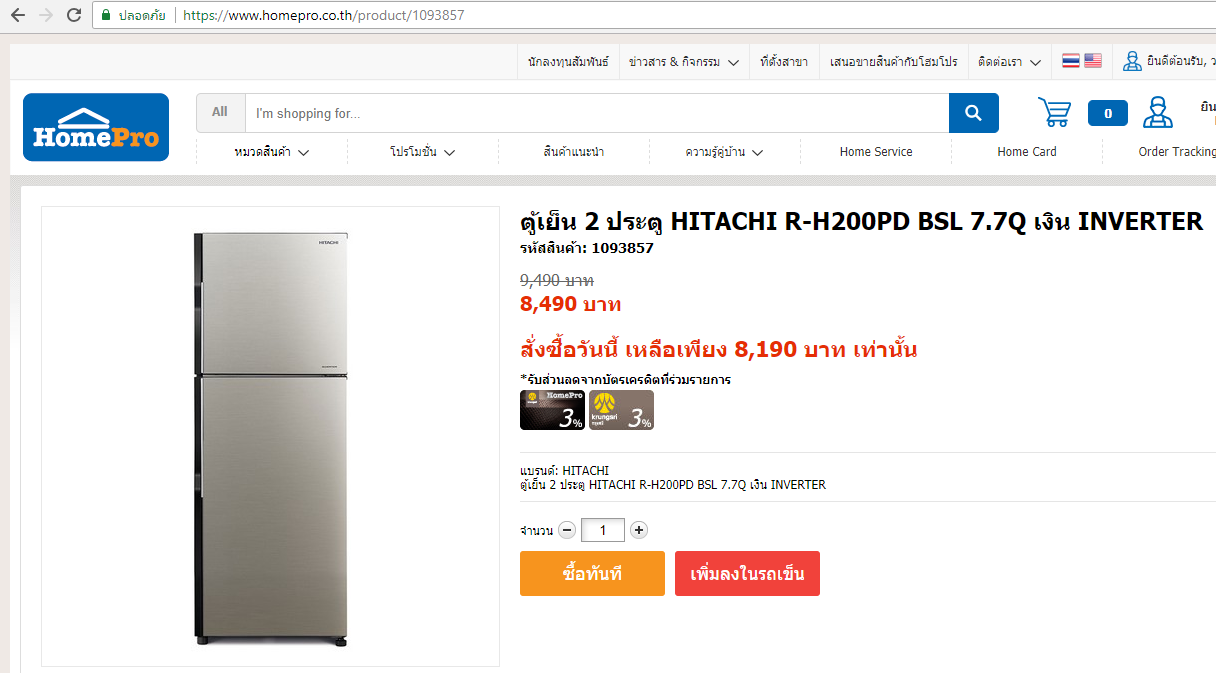Click the browser back arrow
The image size is (1216, 673).
(x=18, y=15)
